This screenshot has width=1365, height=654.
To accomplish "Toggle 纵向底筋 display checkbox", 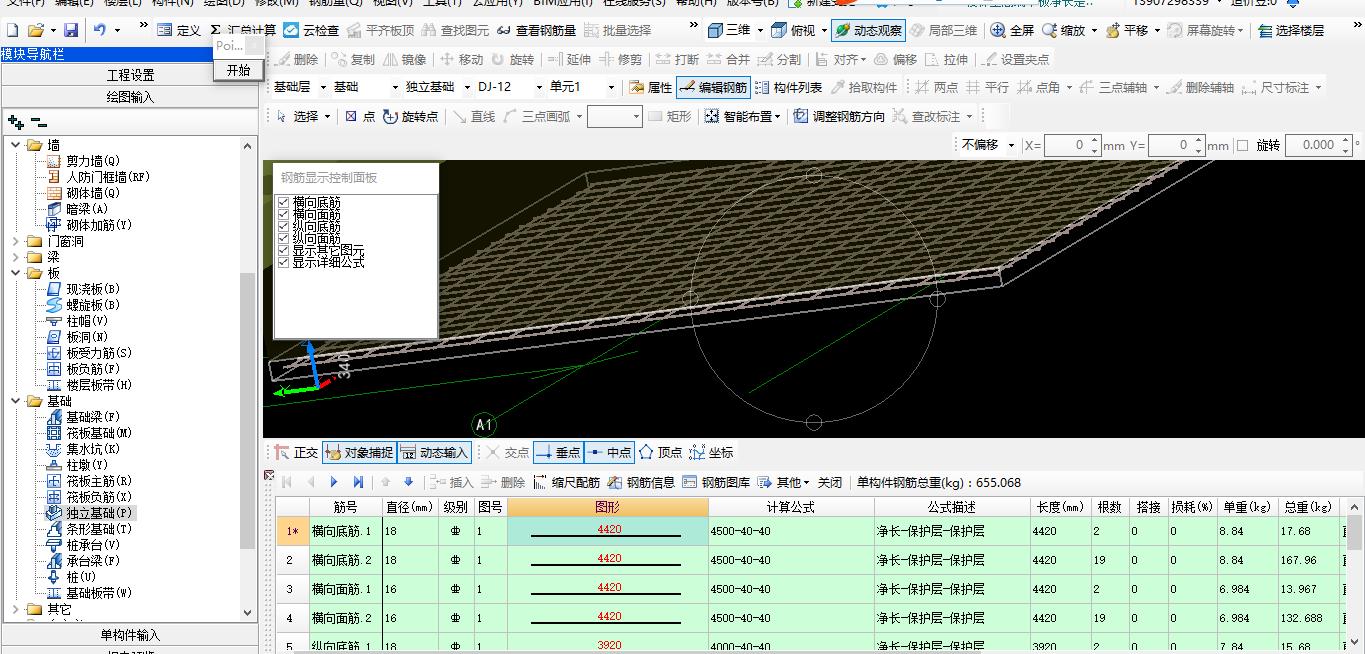I will 283,226.
